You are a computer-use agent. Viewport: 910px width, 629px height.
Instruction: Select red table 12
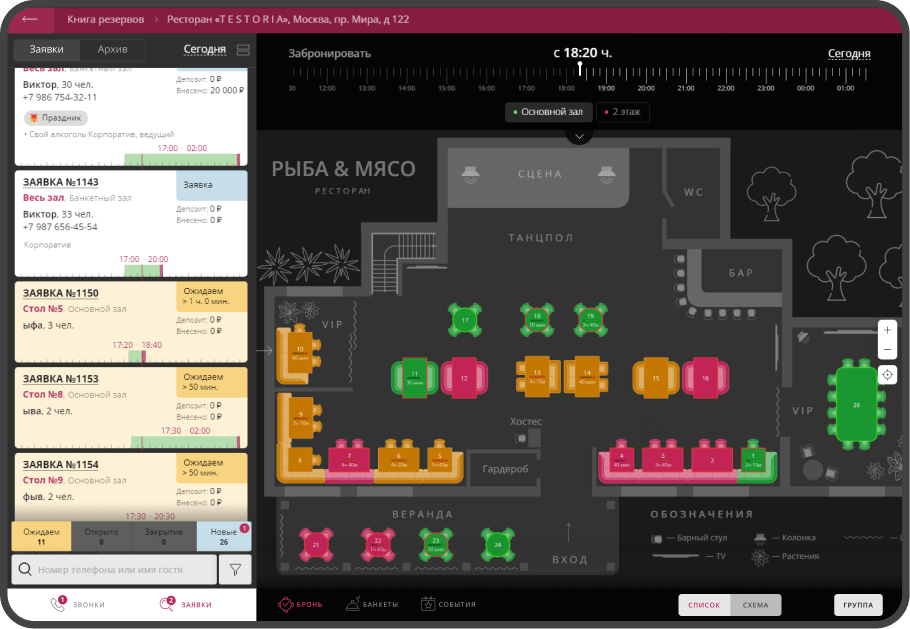click(464, 378)
